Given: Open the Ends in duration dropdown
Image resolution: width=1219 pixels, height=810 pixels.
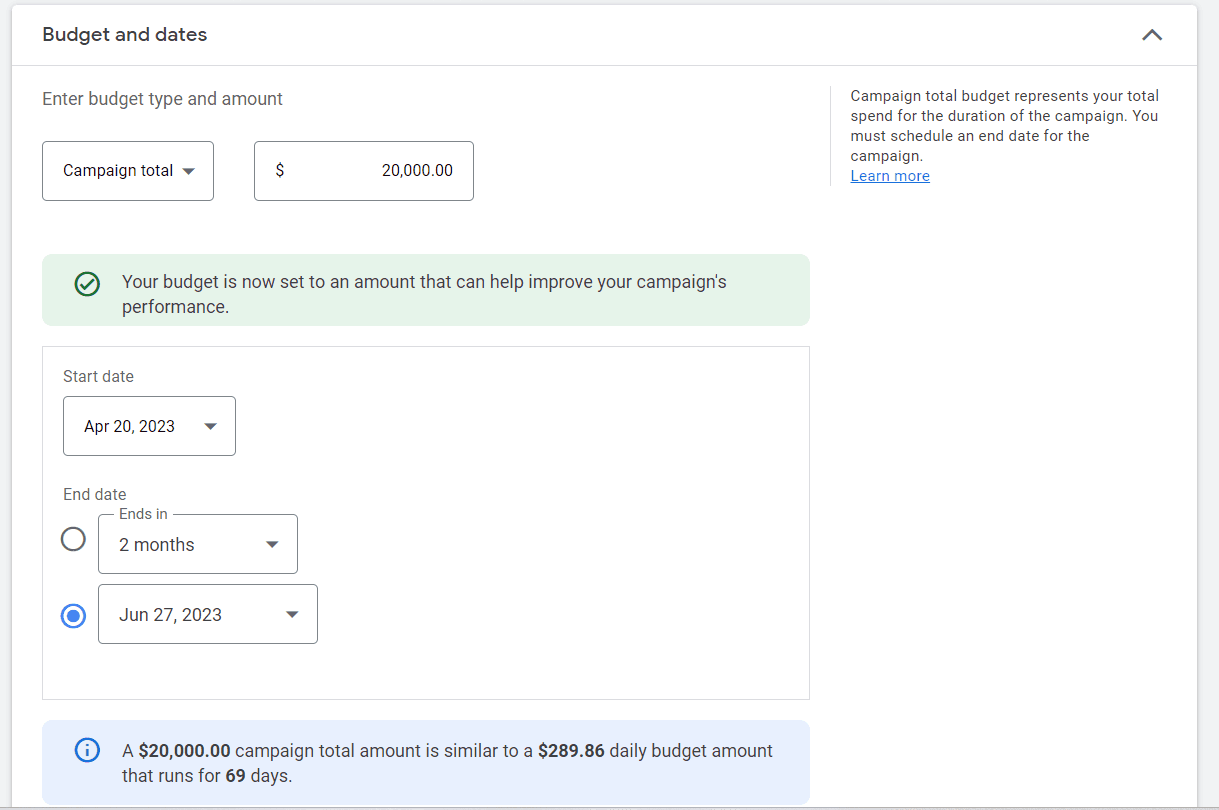Looking at the screenshot, I should 198,543.
